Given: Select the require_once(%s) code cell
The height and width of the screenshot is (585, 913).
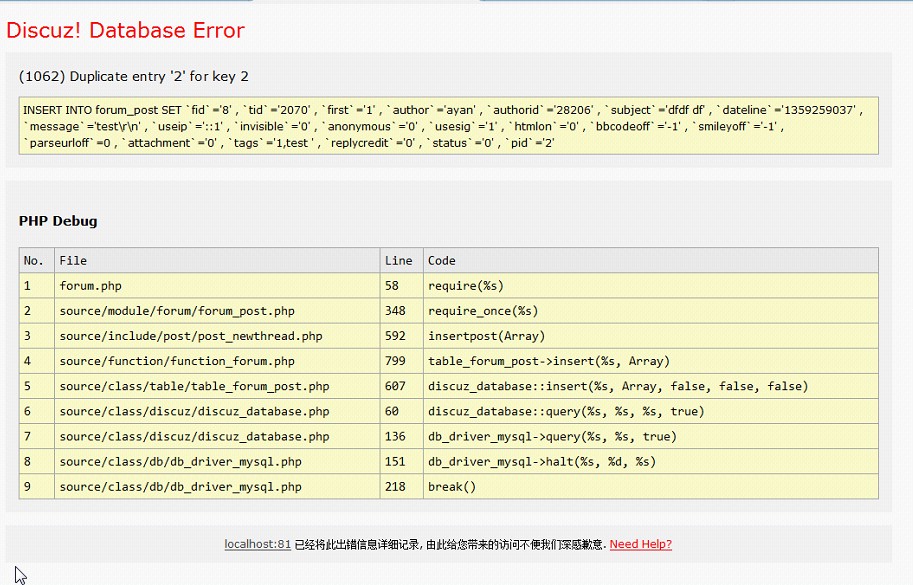Looking at the screenshot, I should pos(651,311).
